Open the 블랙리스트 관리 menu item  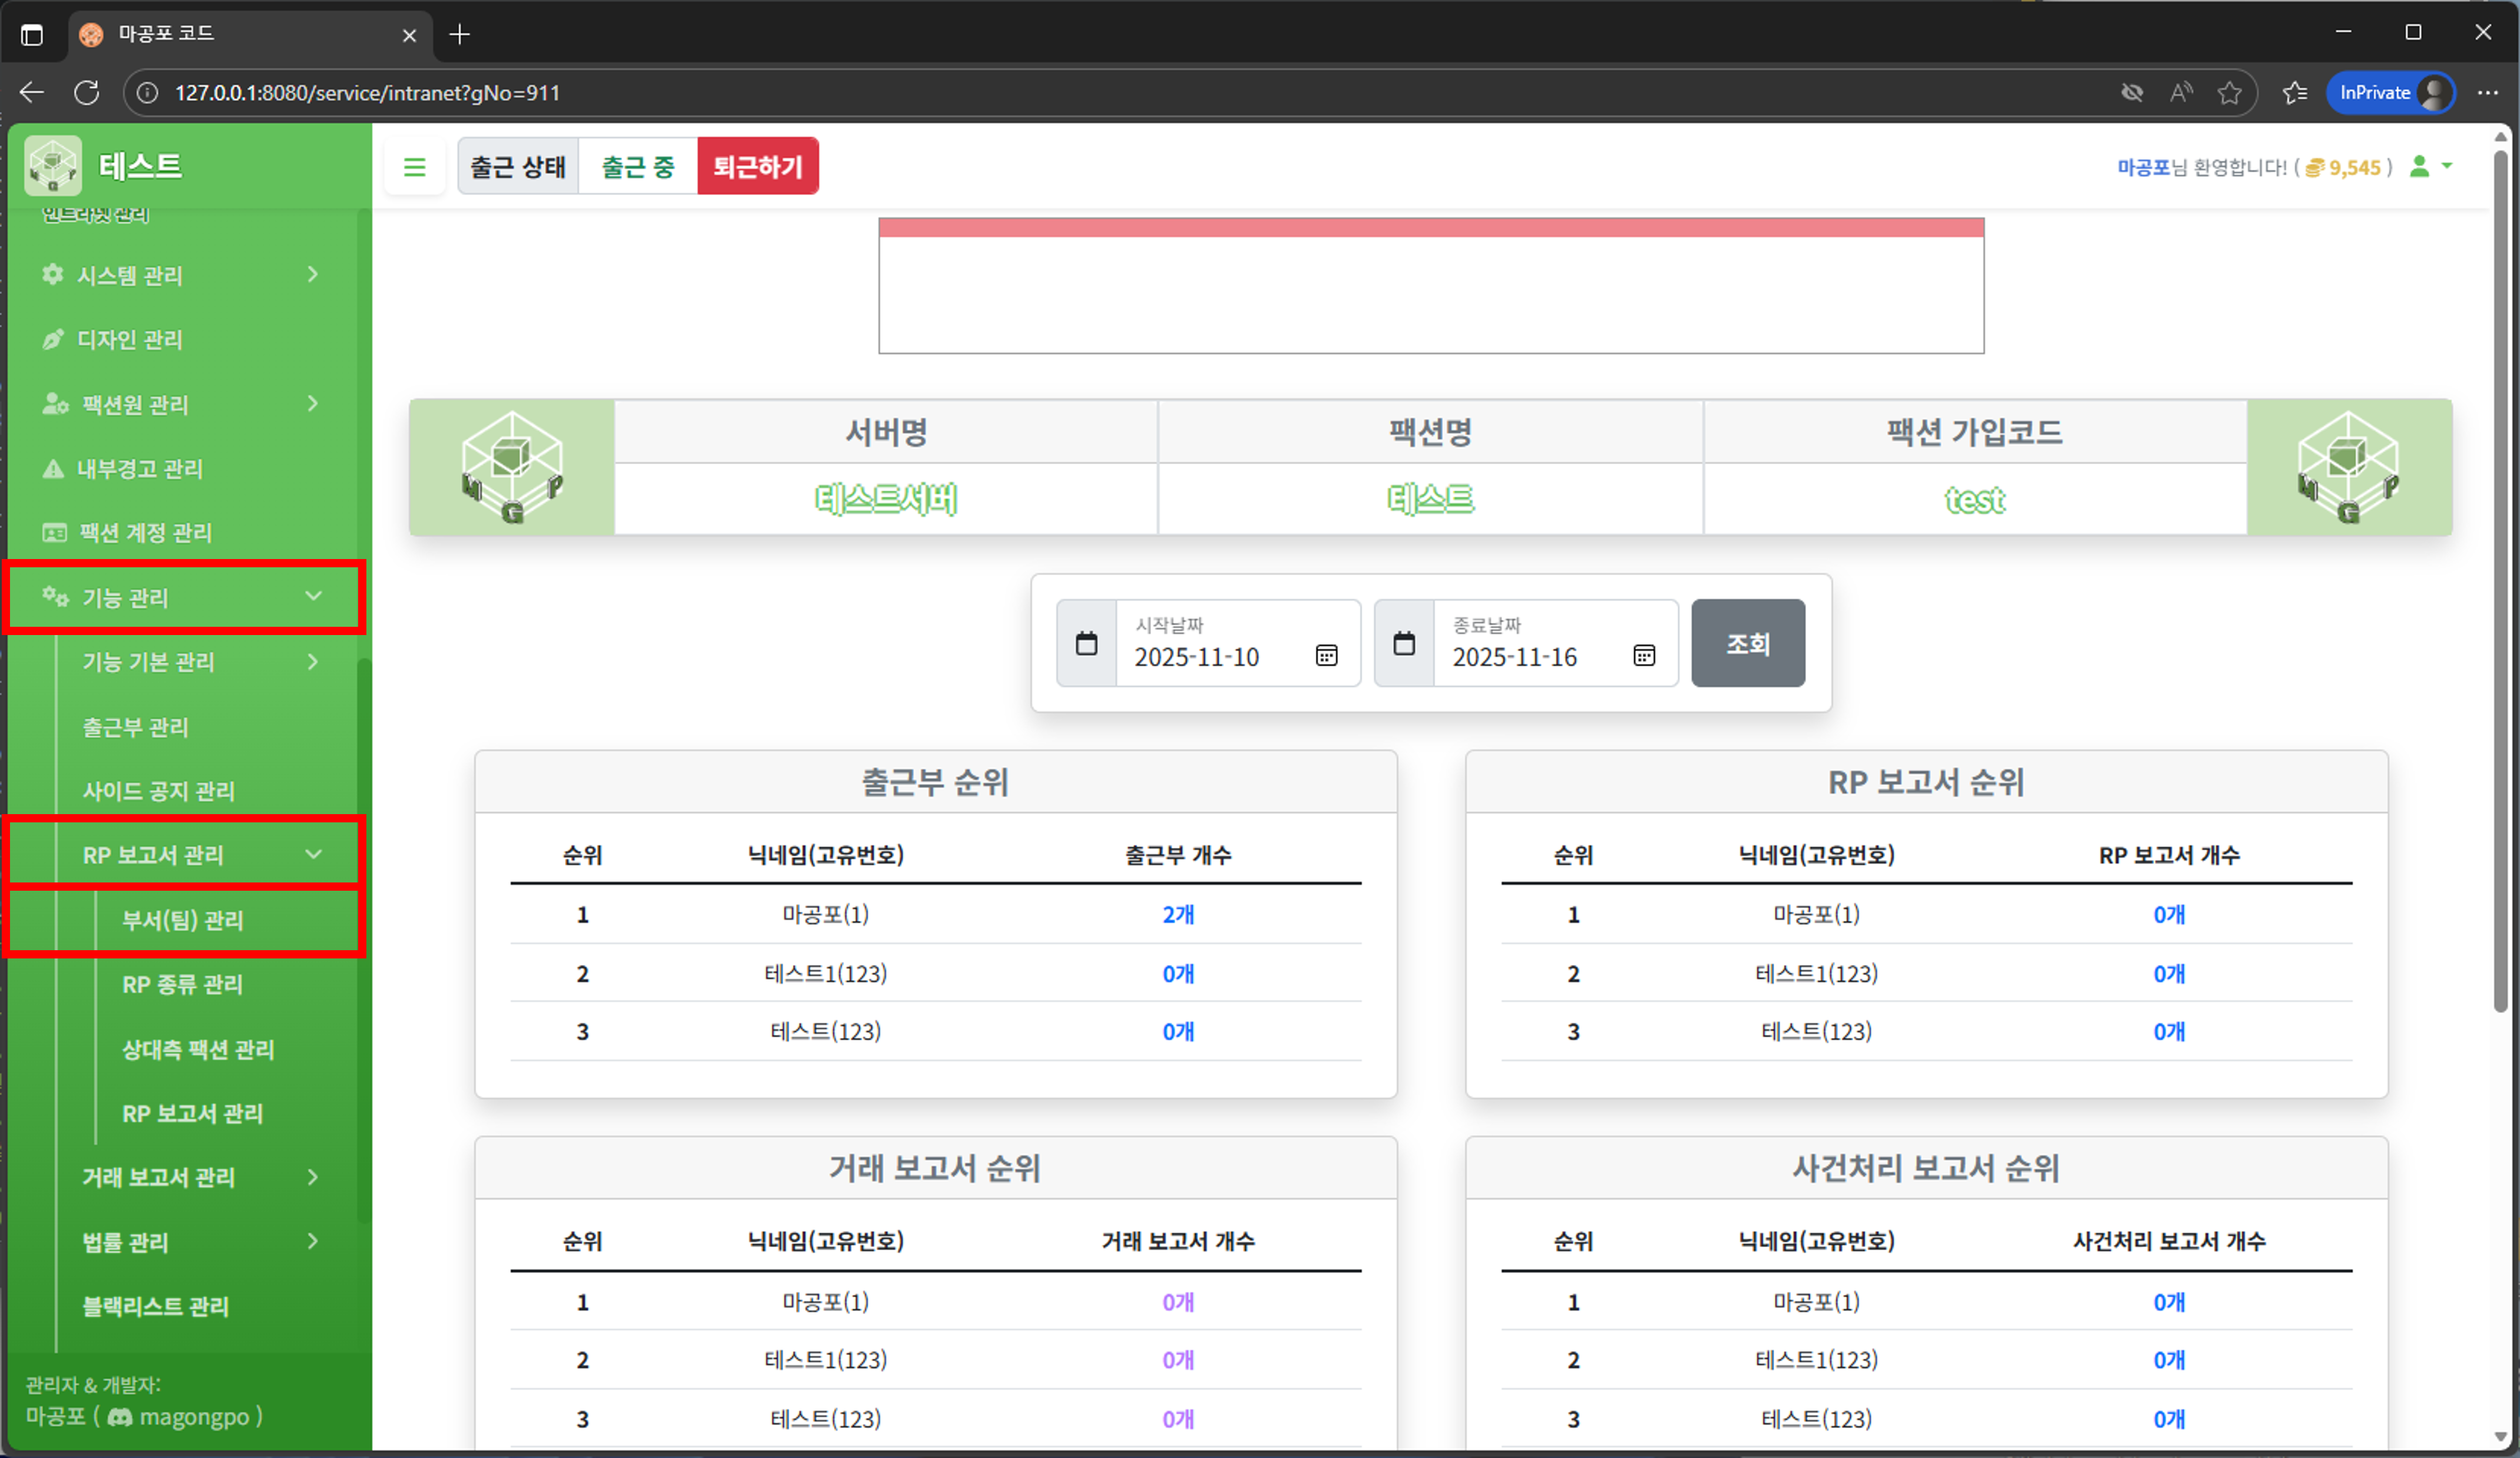tap(155, 1306)
